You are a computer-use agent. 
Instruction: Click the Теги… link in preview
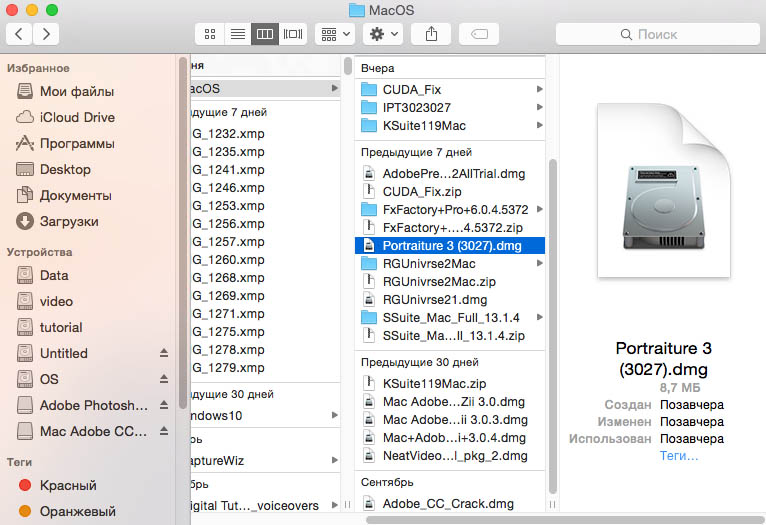pos(679,456)
